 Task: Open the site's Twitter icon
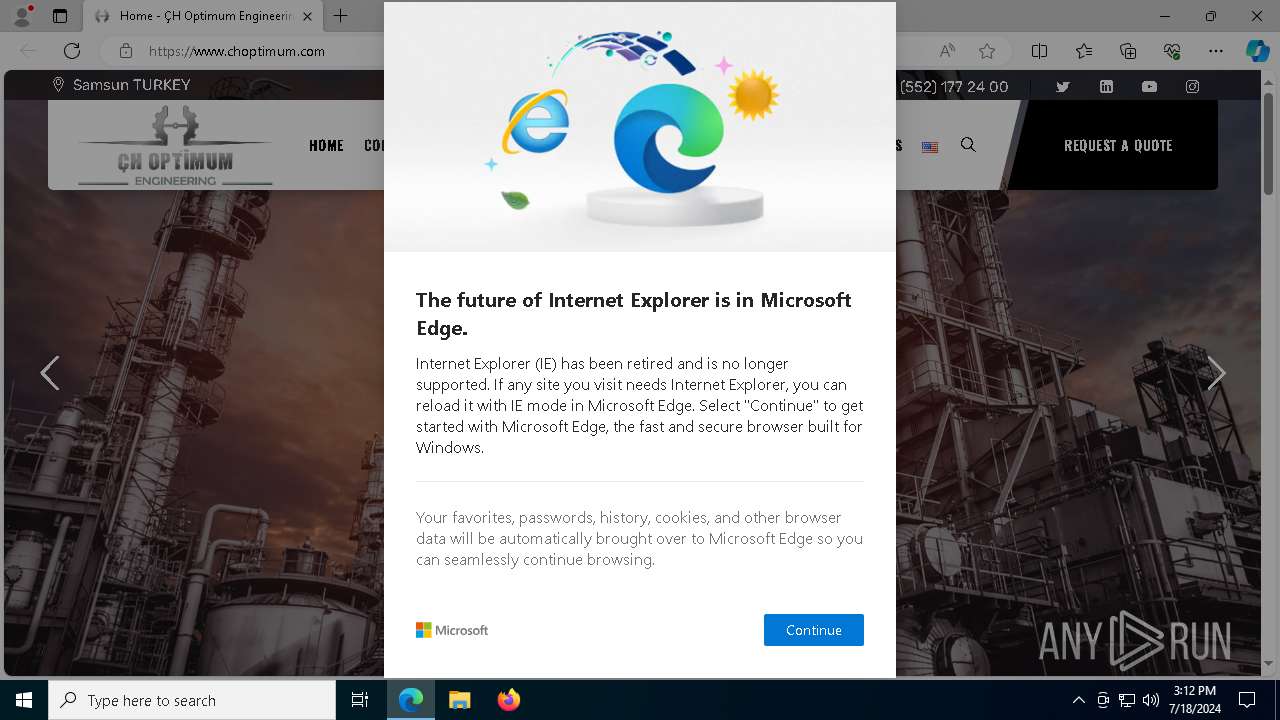[1063, 87]
